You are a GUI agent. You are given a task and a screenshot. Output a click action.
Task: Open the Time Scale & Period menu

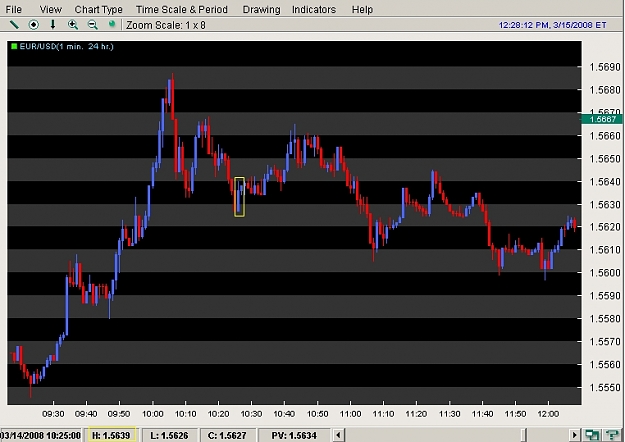(182, 9)
